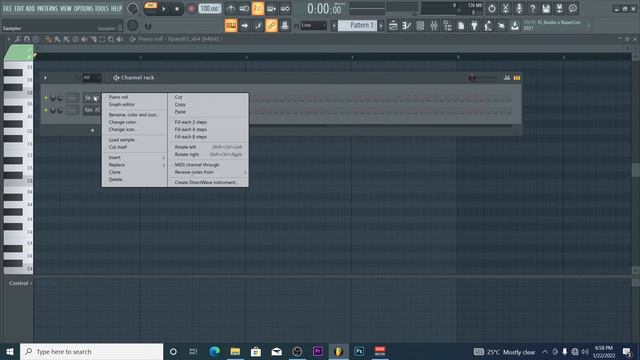640x360 pixels.
Task: Open the Pattern 1 selector
Action: coord(358,25)
